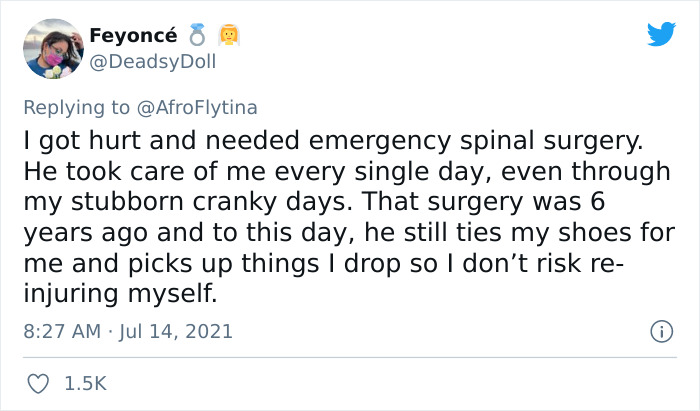Image resolution: width=700 pixels, height=411 pixels.
Task: Open the Feyoncé profile picture
Action: tap(51, 49)
